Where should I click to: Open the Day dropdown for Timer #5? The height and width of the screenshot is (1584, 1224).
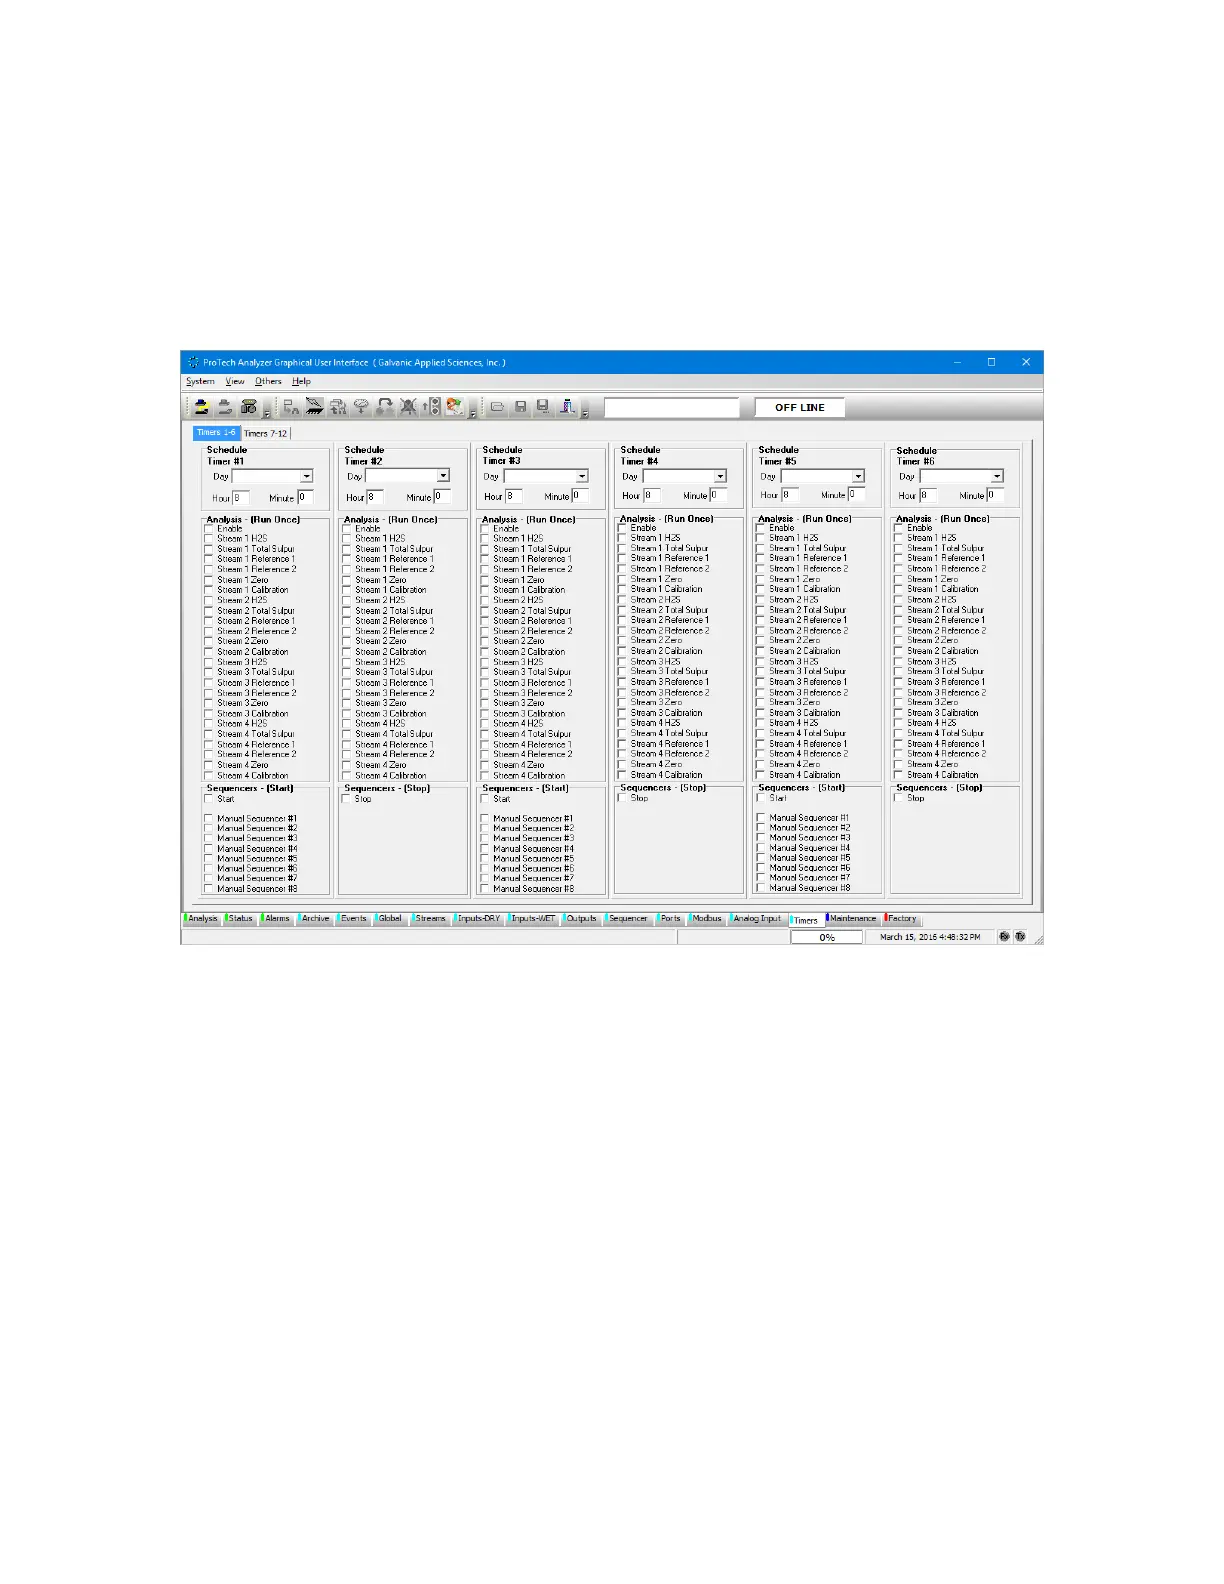[858, 476]
